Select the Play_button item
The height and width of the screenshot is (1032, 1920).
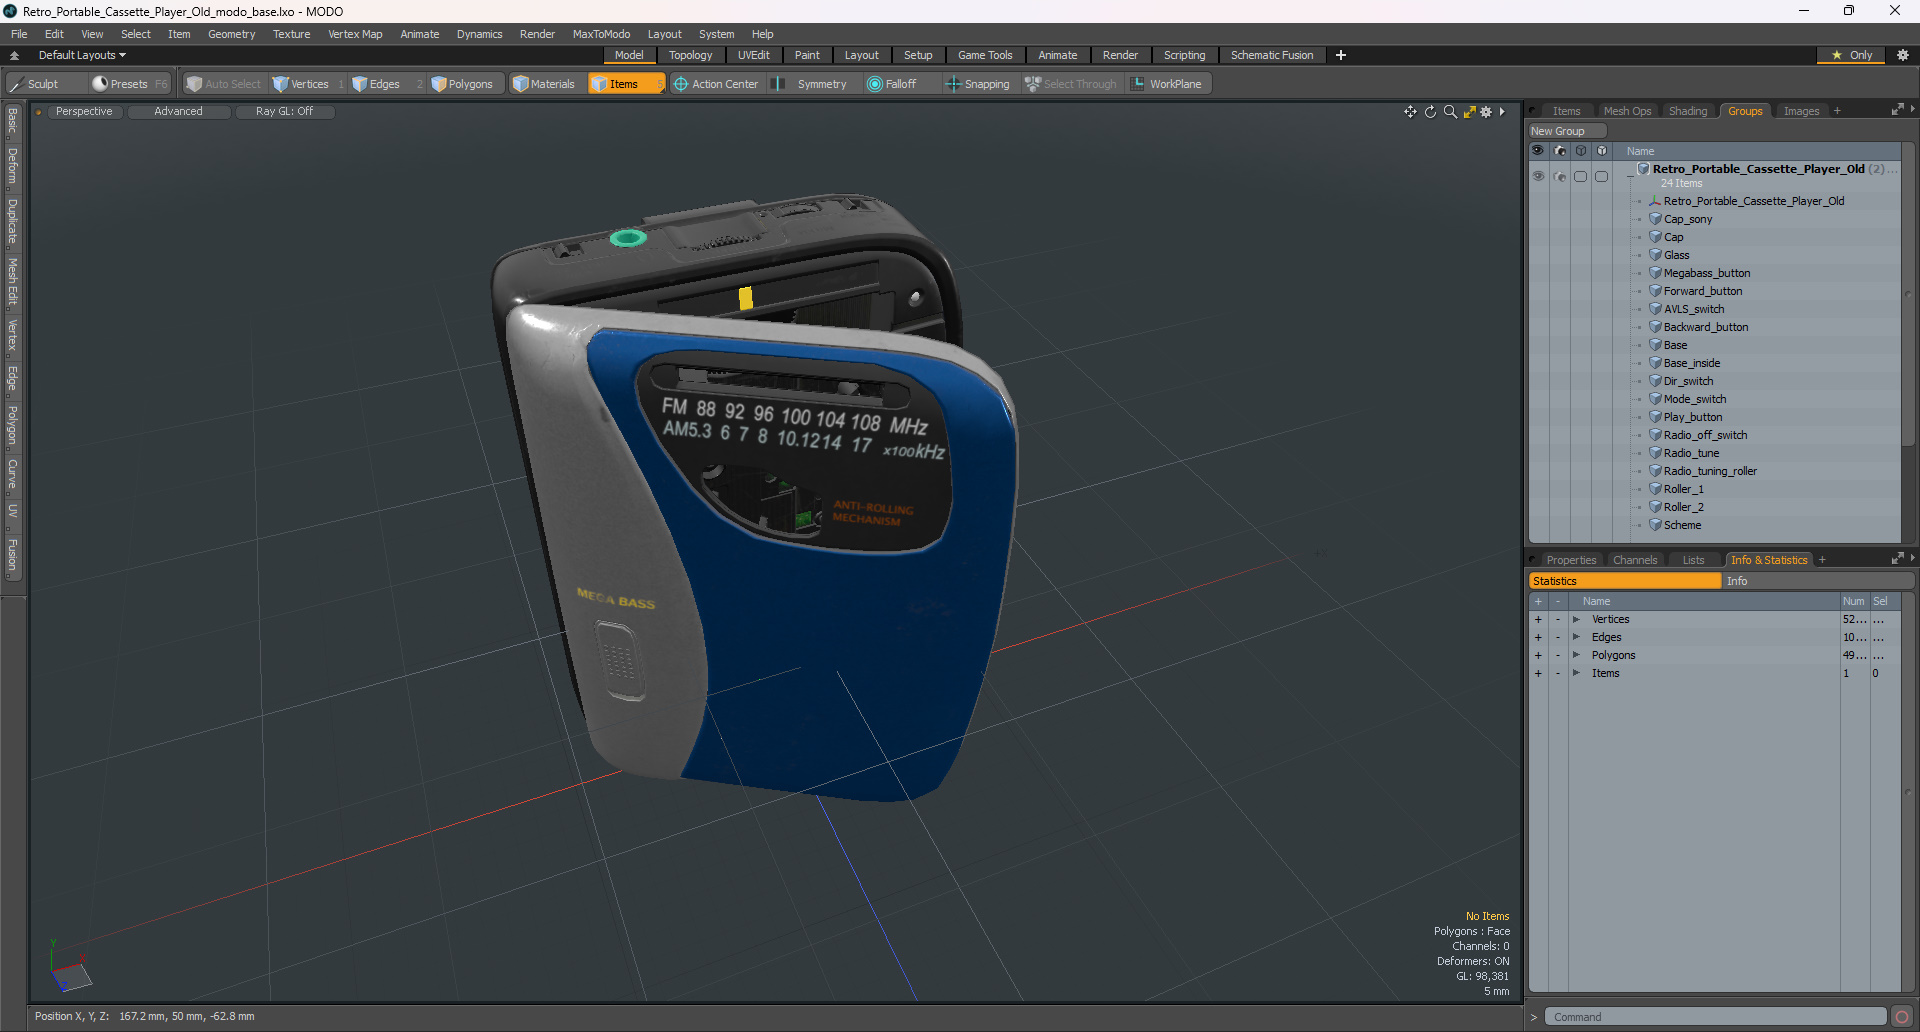point(1692,417)
